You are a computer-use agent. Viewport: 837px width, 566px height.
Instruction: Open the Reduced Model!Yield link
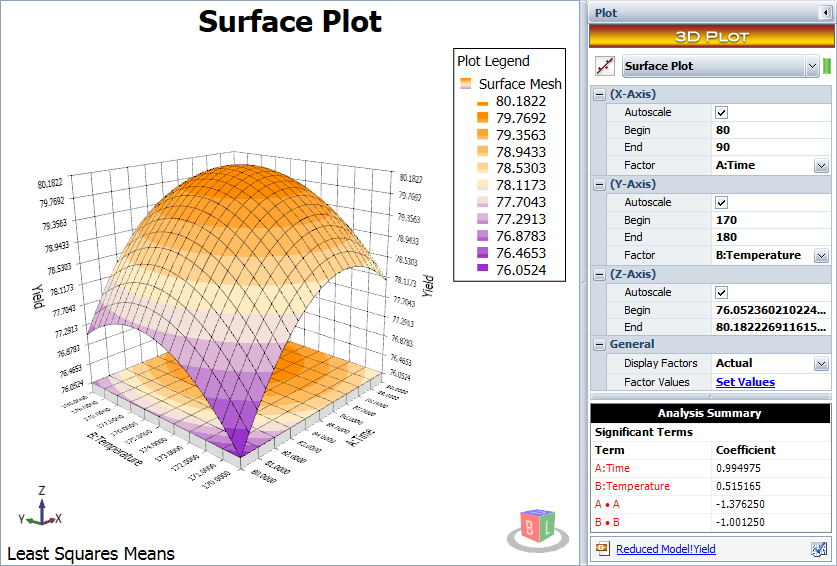pyautogui.click(x=665, y=549)
